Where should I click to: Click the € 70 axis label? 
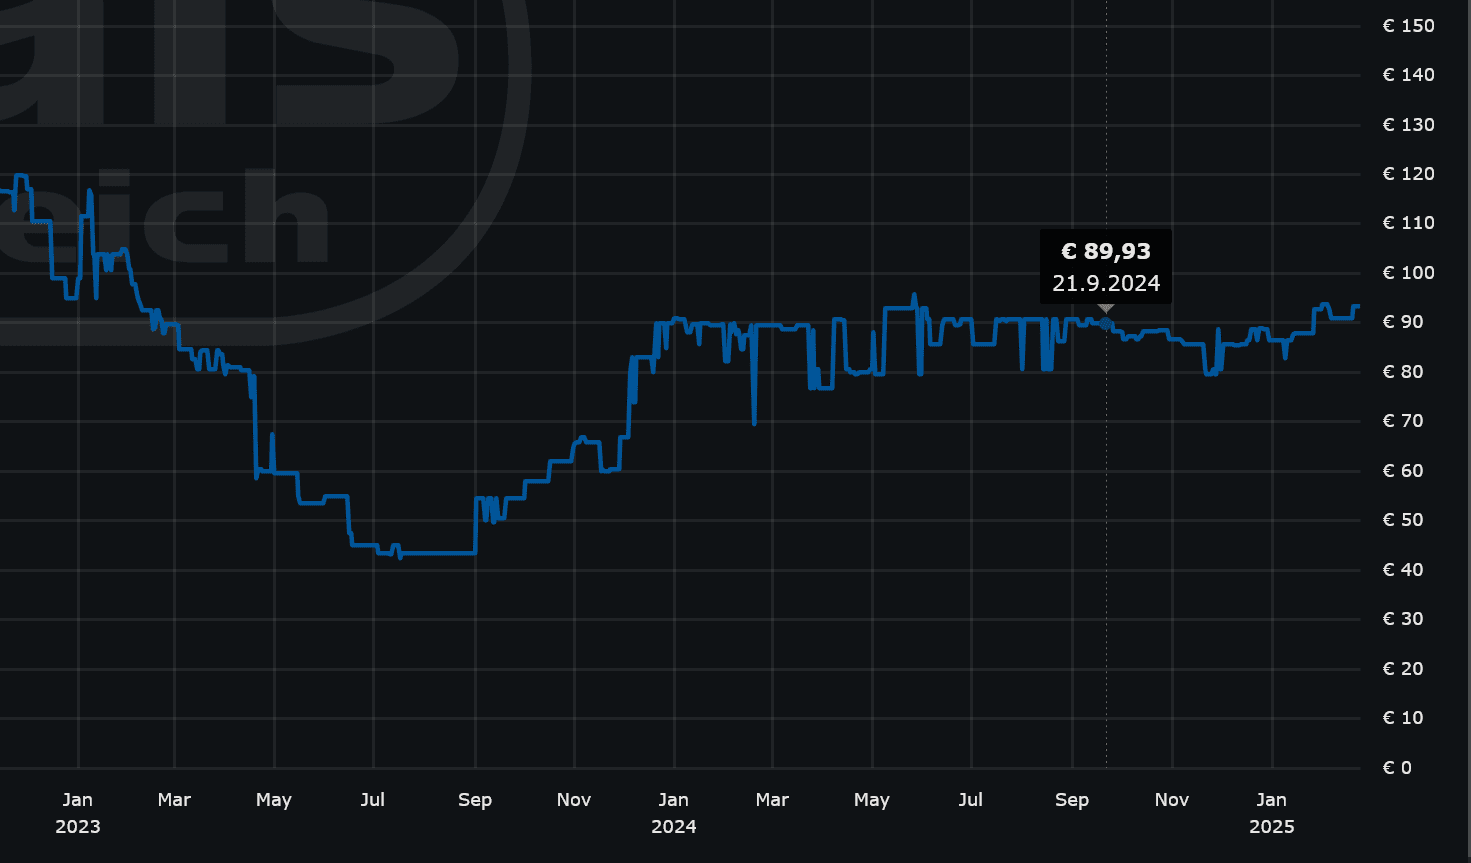(x=1403, y=421)
